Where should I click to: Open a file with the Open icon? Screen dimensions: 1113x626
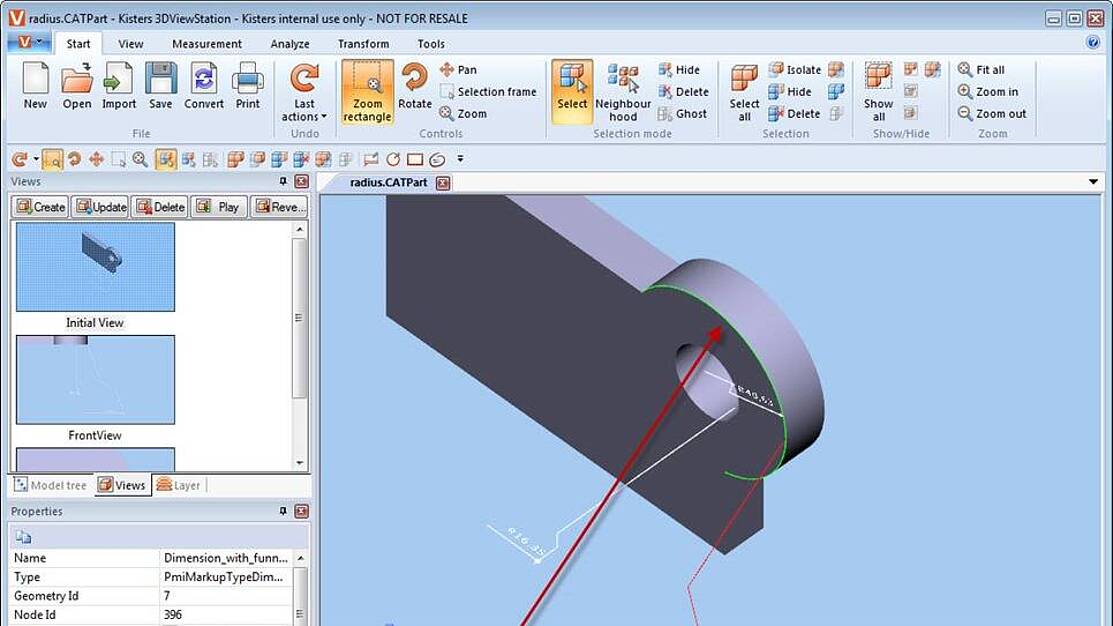coord(77,85)
